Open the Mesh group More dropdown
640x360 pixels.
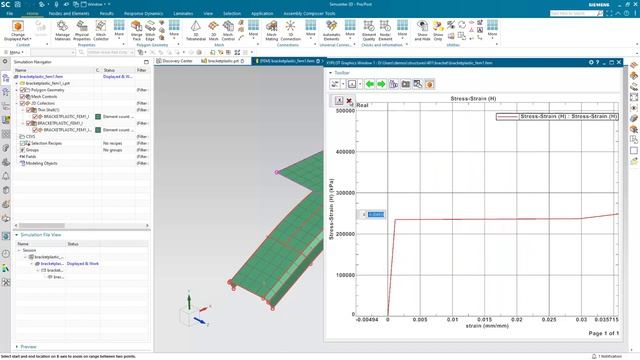pyautogui.click(x=253, y=31)
